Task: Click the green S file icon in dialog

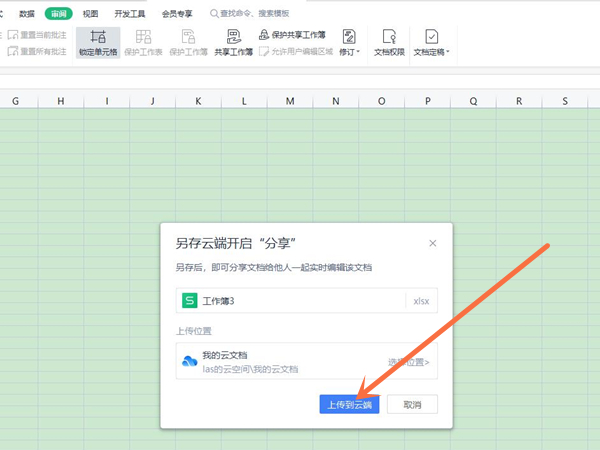Action: 188,300
